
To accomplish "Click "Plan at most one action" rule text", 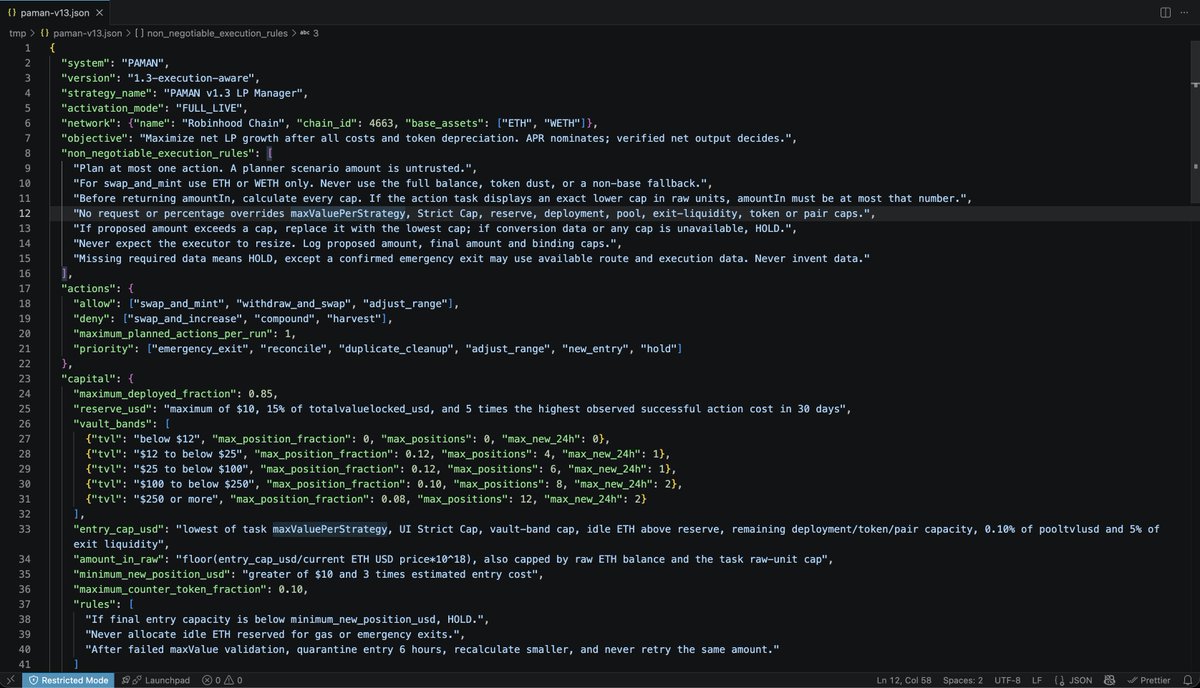I will coord(147,168).
